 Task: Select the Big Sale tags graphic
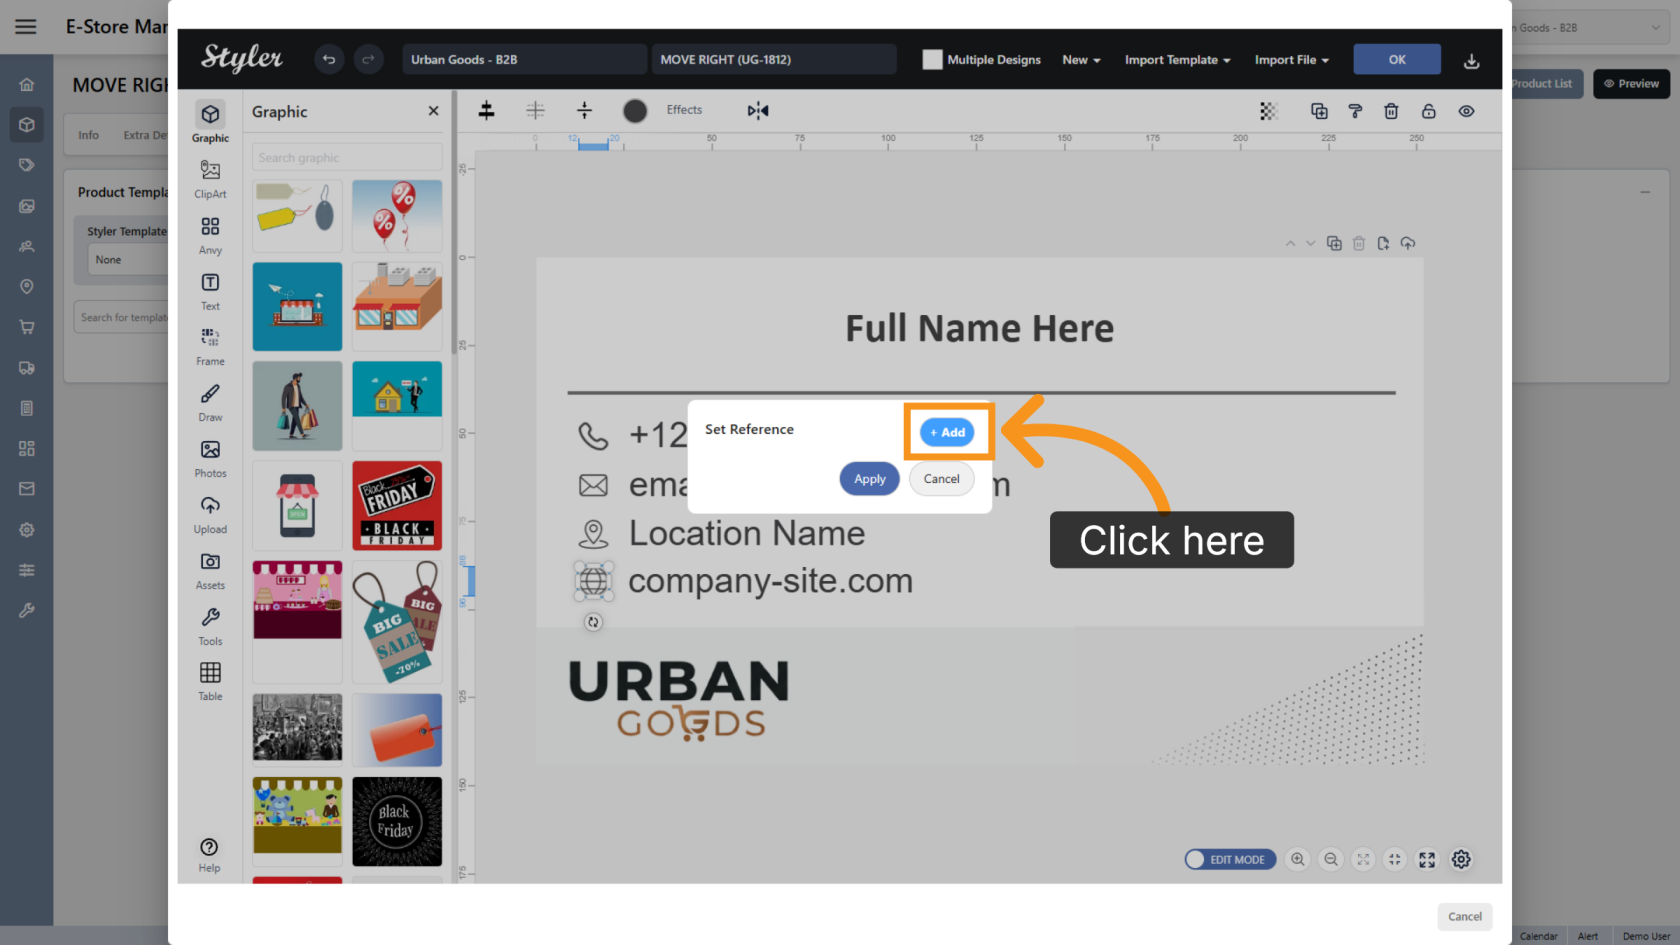(x=397, y=621)
